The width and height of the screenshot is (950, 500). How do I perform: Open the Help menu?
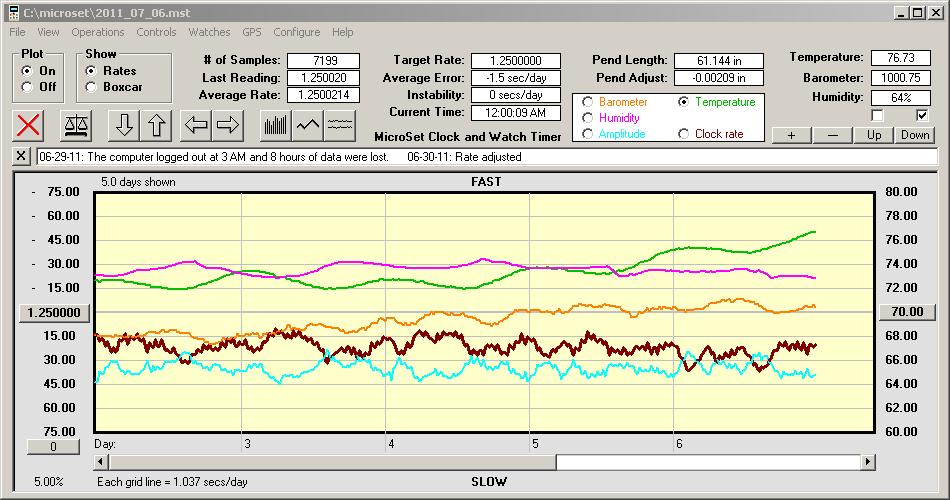pyautogui.click(x=342, y=32)
